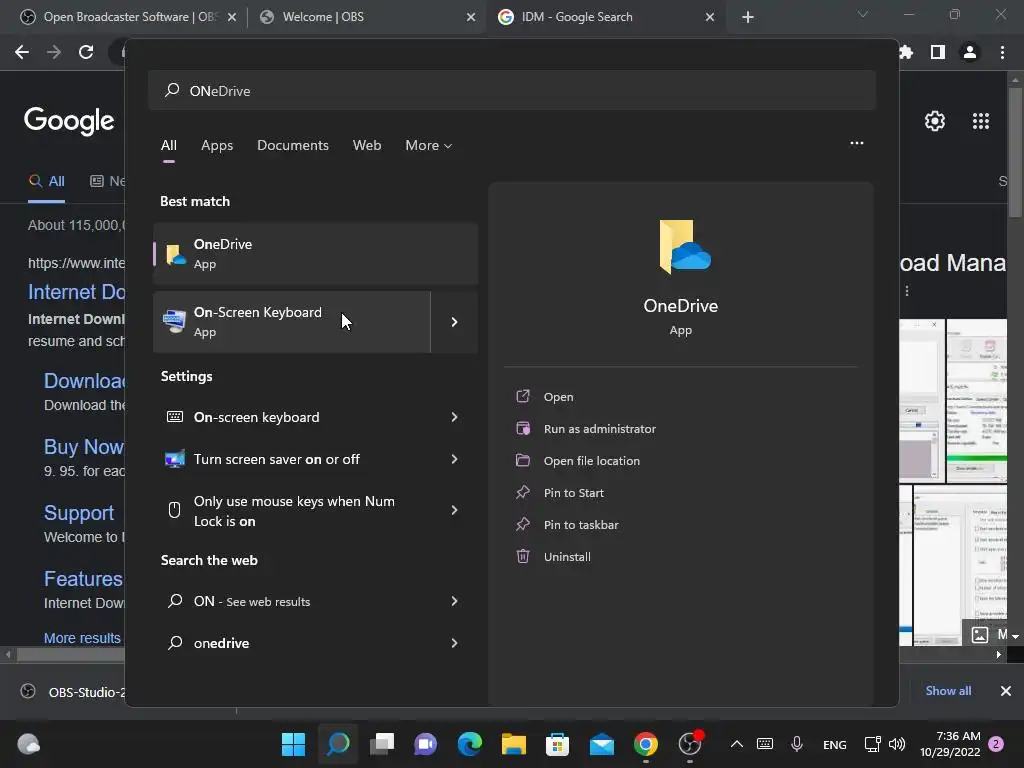Image resolution: width=1024 pixels, height=768 pixels.
Task: Click Open action icon for OneDrive
Action: pos(522,396)
